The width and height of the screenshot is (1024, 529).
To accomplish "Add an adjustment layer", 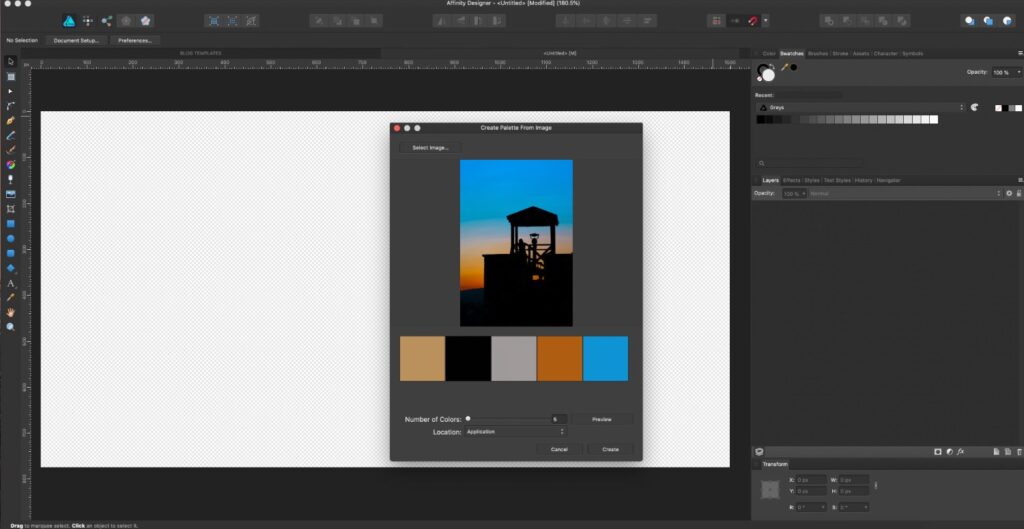I will (949, 451).
